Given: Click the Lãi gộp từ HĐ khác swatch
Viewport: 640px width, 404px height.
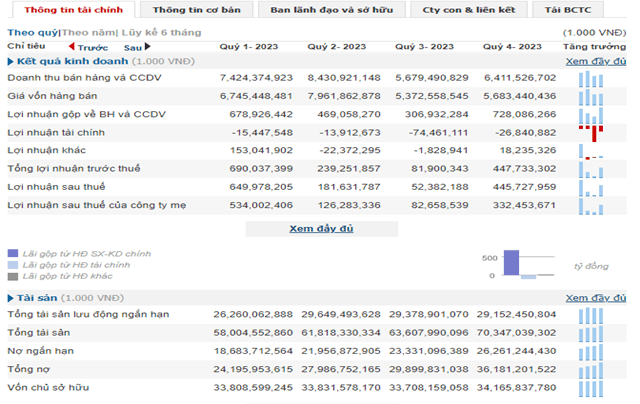Looking at the screenshot, I should tap(13, 276).
